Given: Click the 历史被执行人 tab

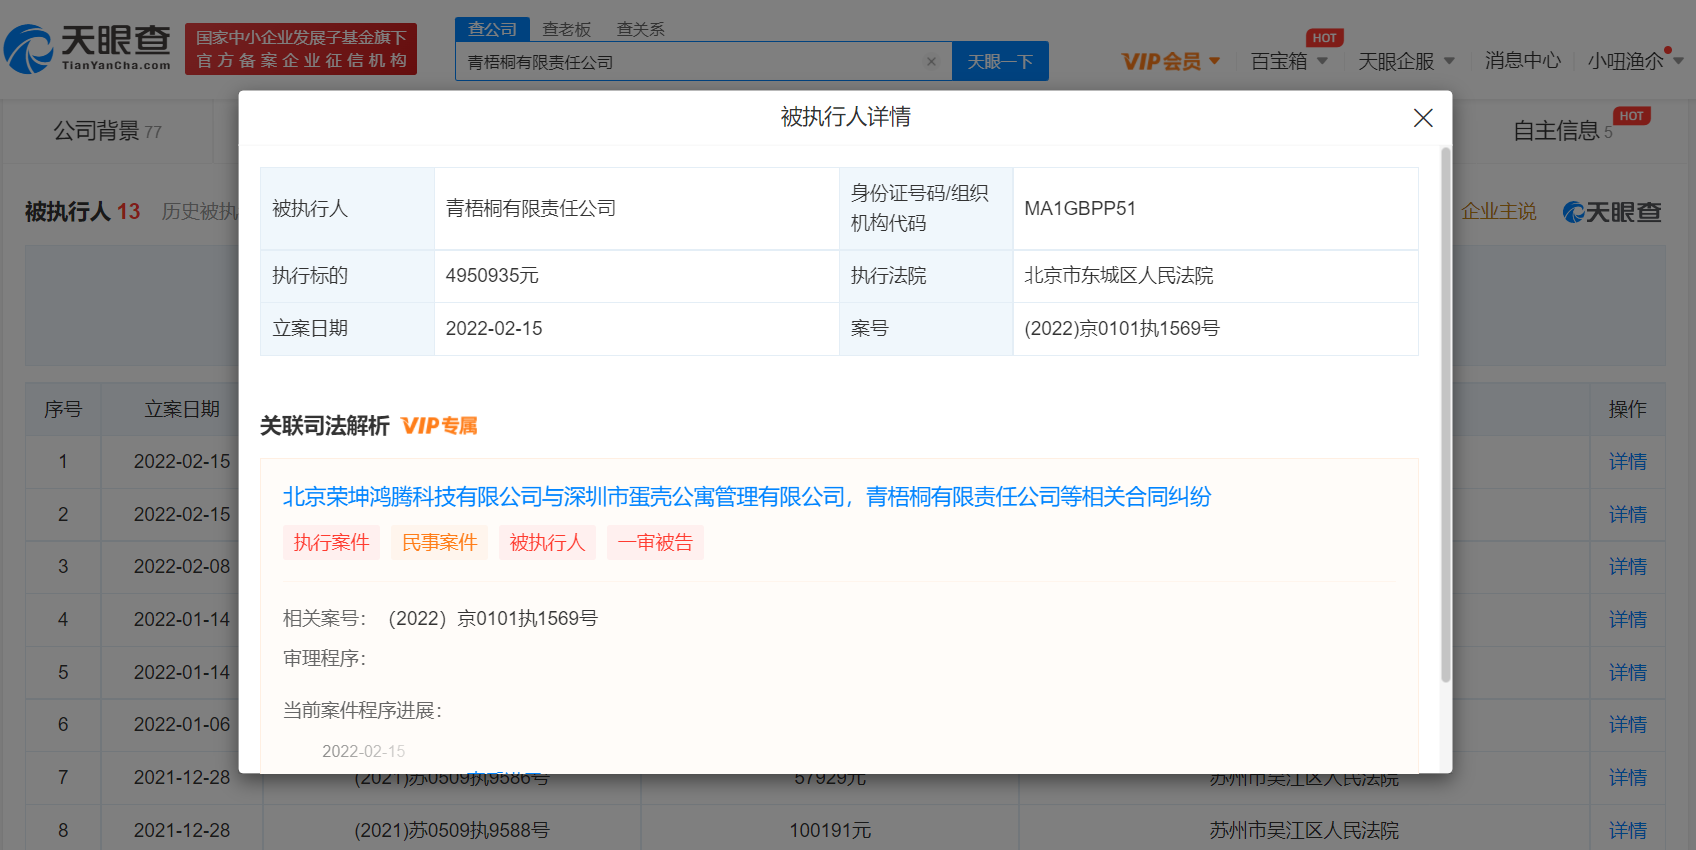Looking at the screenshot, I should [200, 212].
